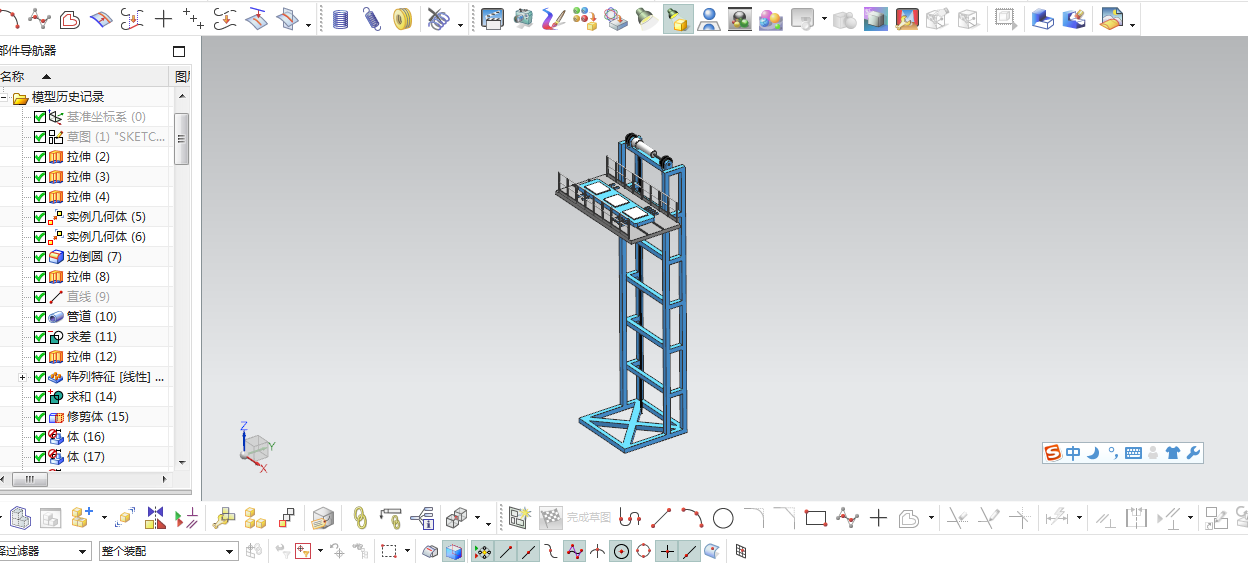Uncheck the 边倒圆 (7) feature checkbox

pyautogui.click(x=40, y=257)
